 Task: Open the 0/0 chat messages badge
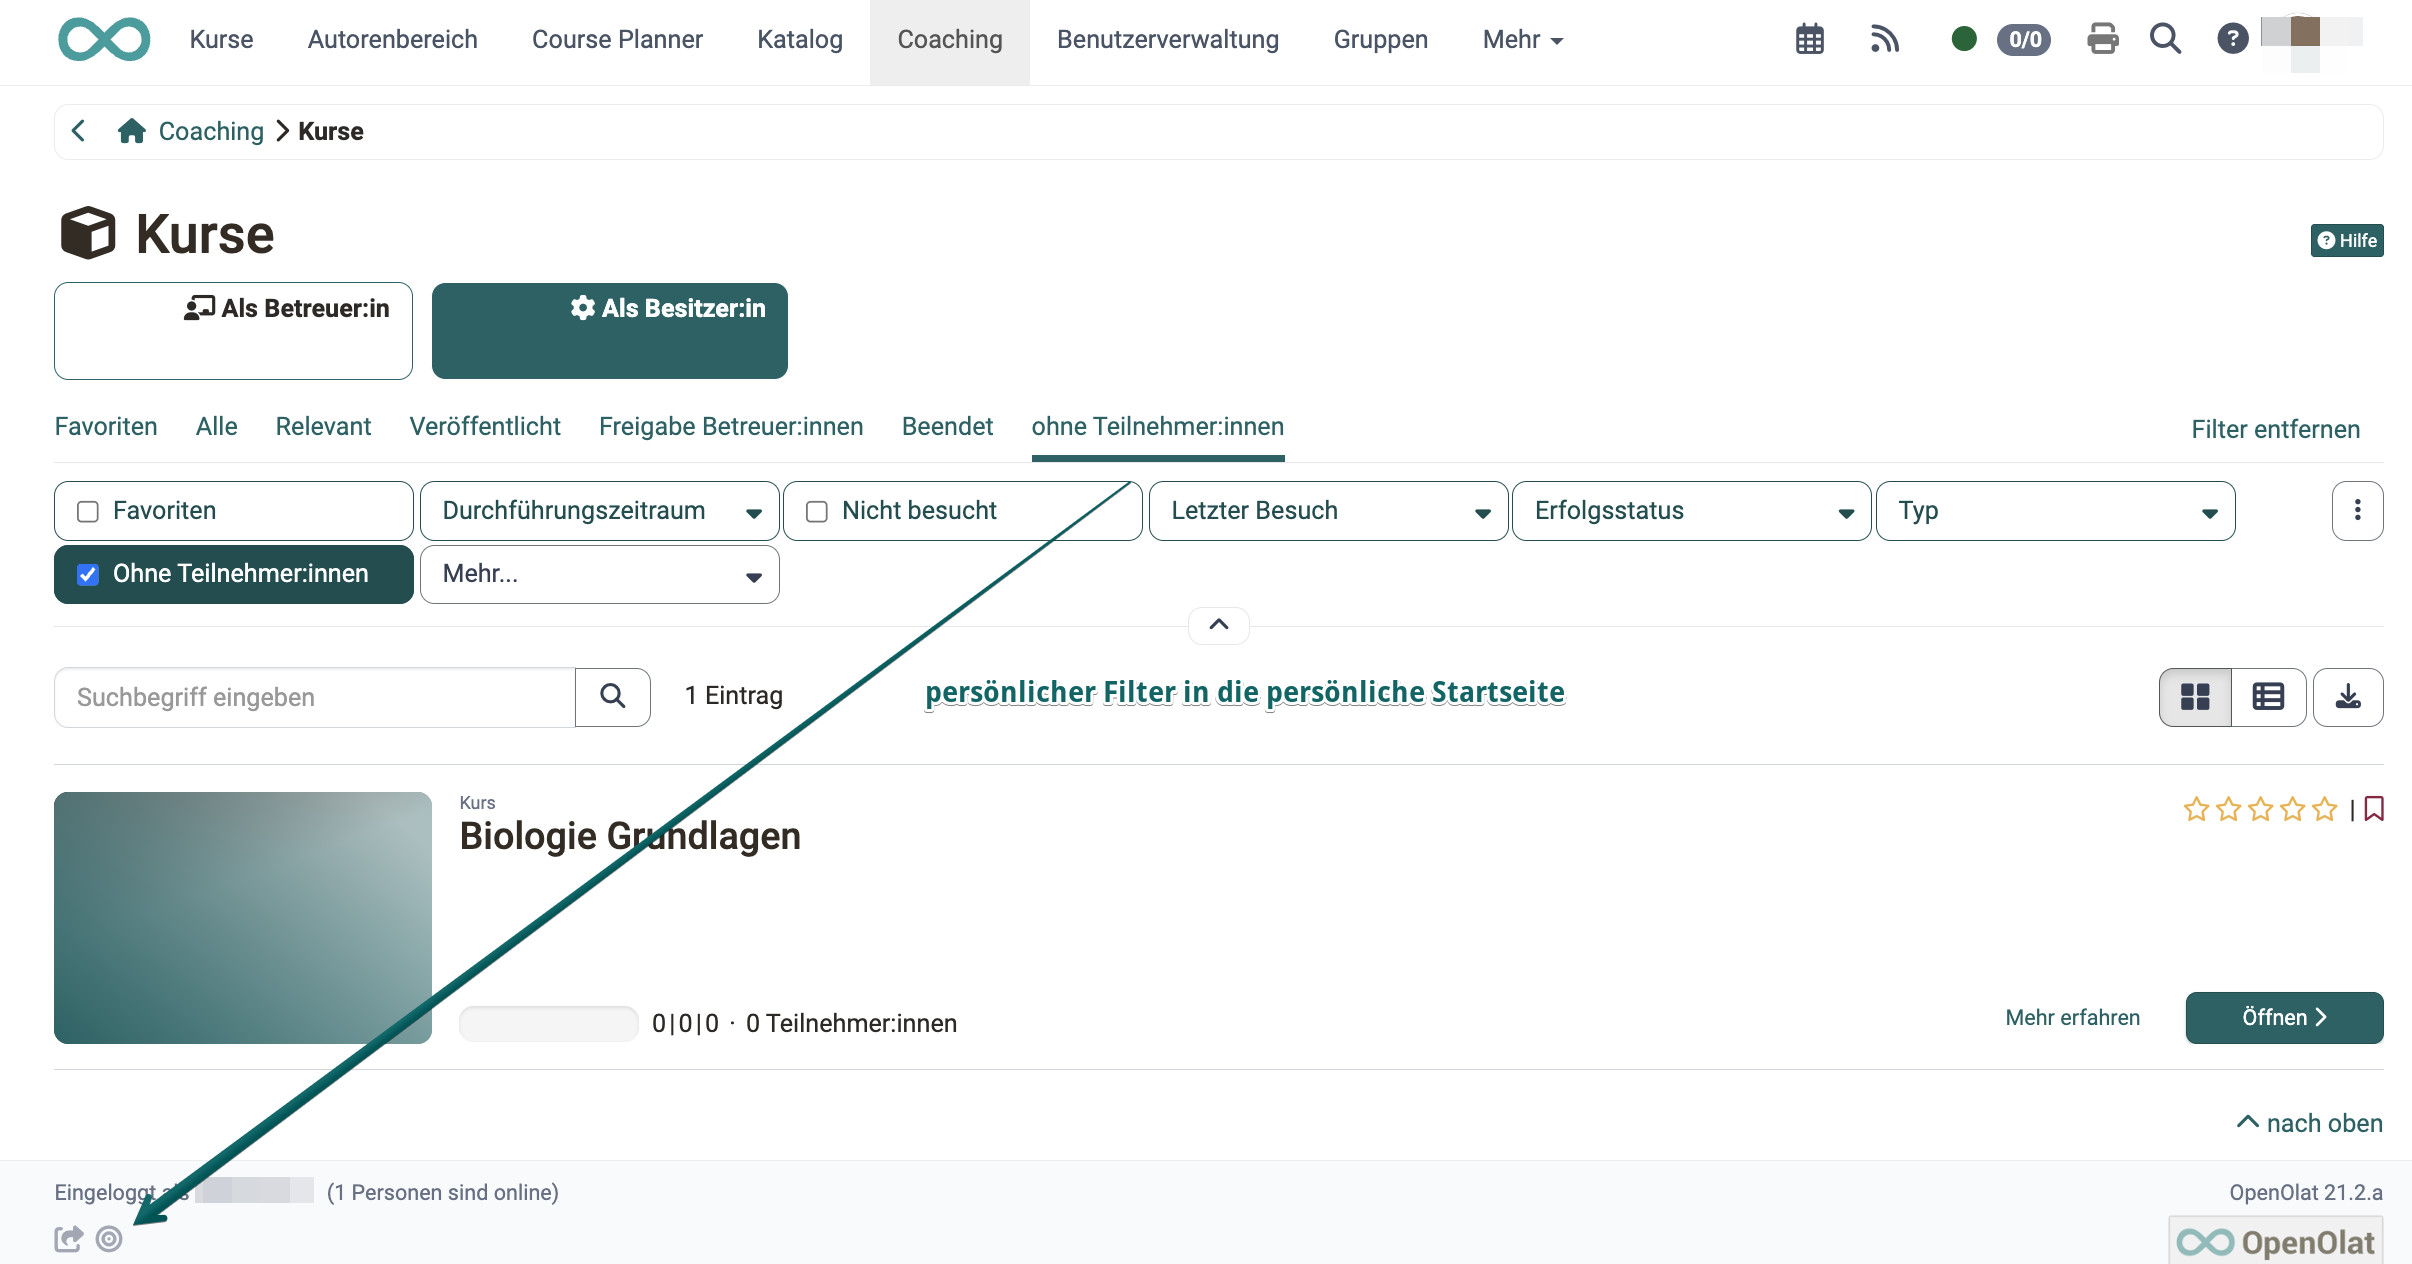2024,39
